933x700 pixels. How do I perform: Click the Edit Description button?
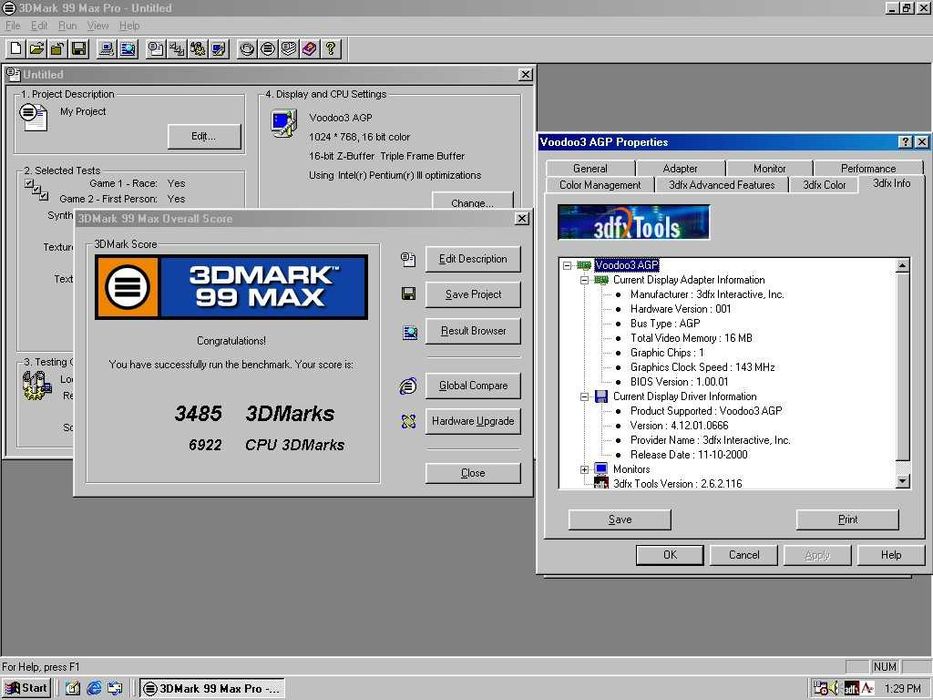(x=473, y=259)
